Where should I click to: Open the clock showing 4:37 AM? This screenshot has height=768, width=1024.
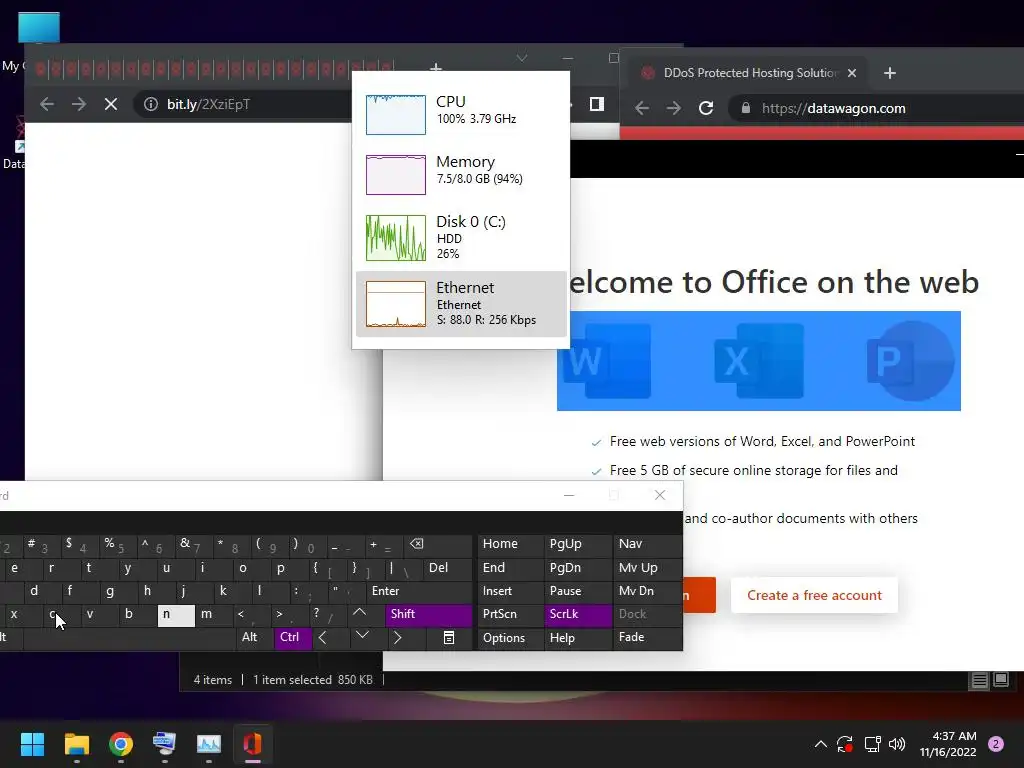(x=948, y=744)
